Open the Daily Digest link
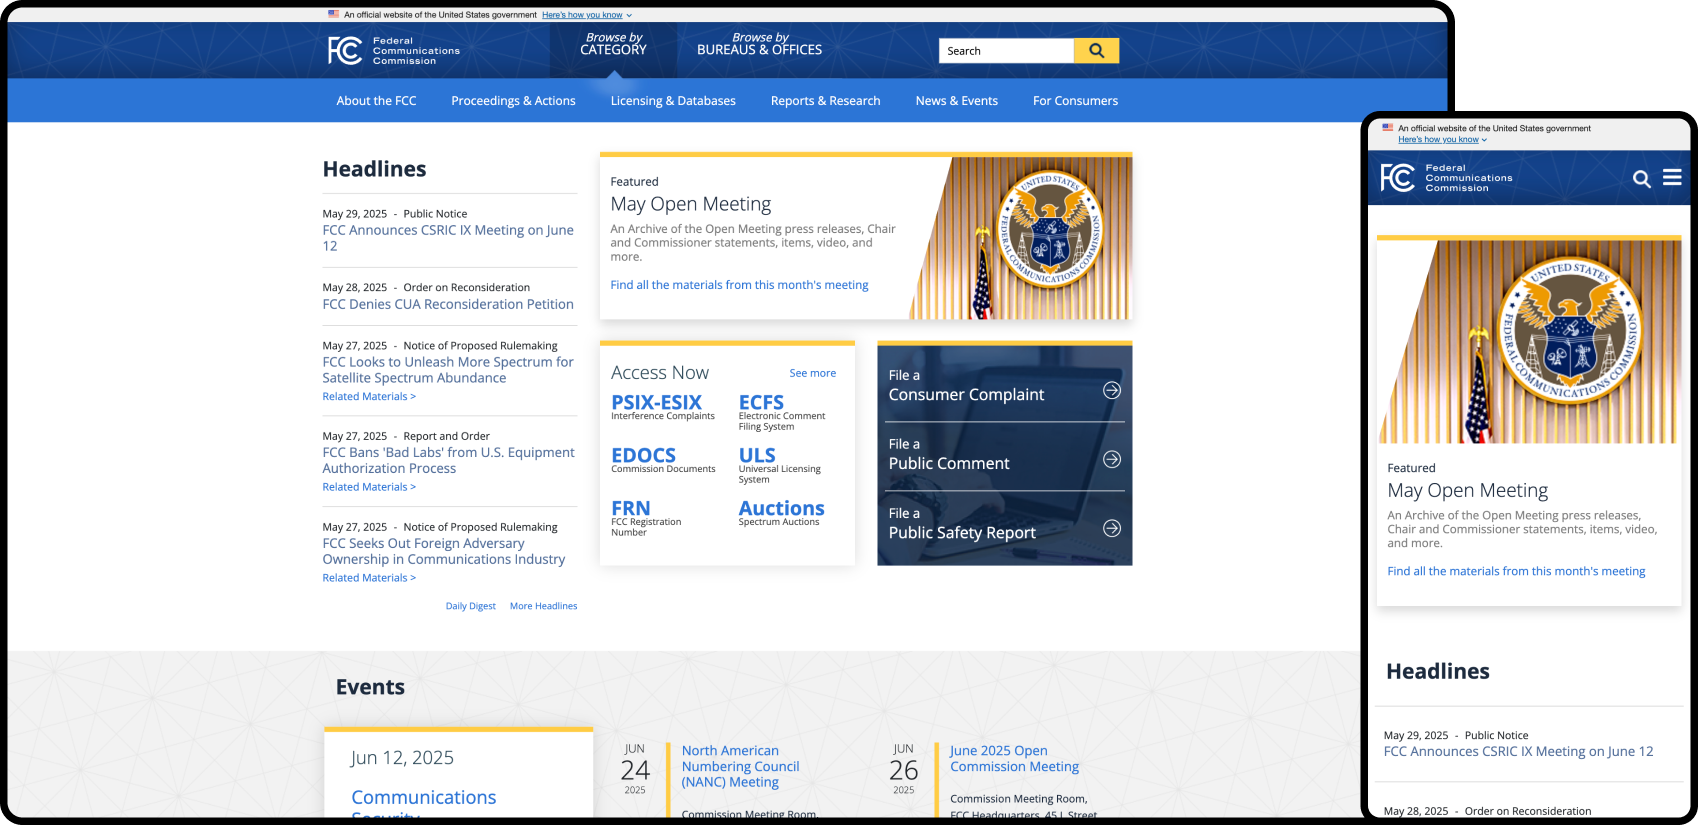This screenshot has width=1698, height=825. click(x=470, y=606)
